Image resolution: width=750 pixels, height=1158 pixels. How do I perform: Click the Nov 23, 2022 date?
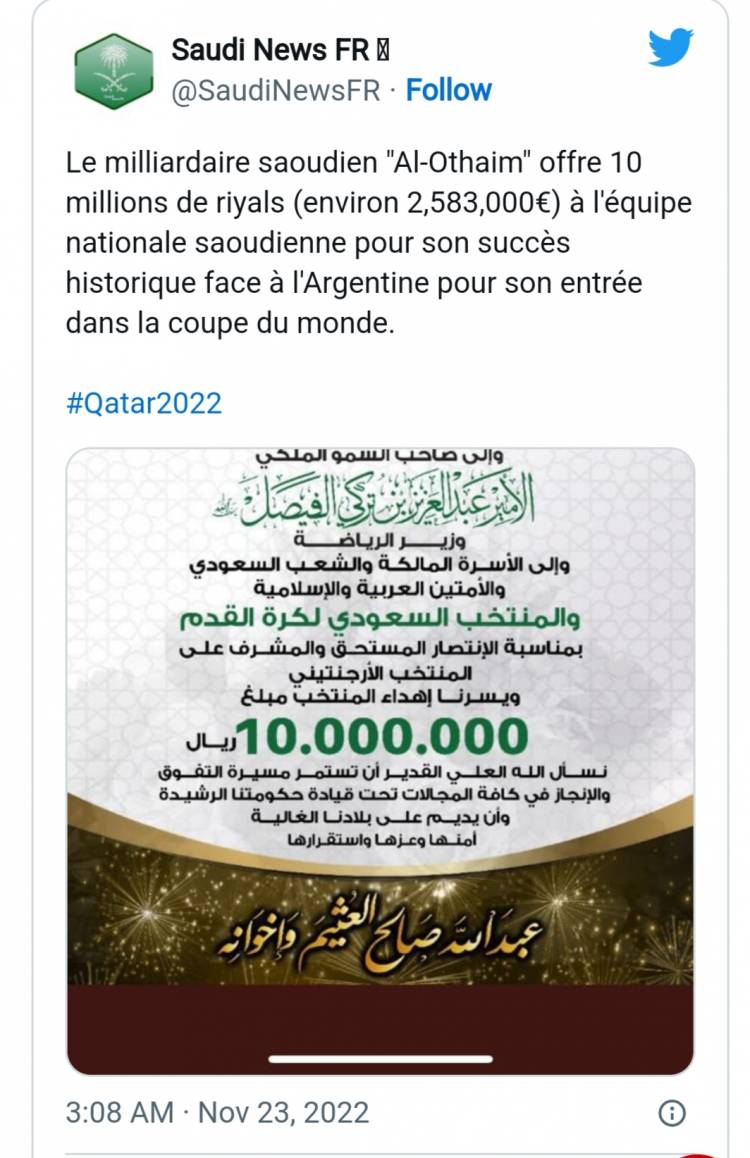(x=284, y=1112)
